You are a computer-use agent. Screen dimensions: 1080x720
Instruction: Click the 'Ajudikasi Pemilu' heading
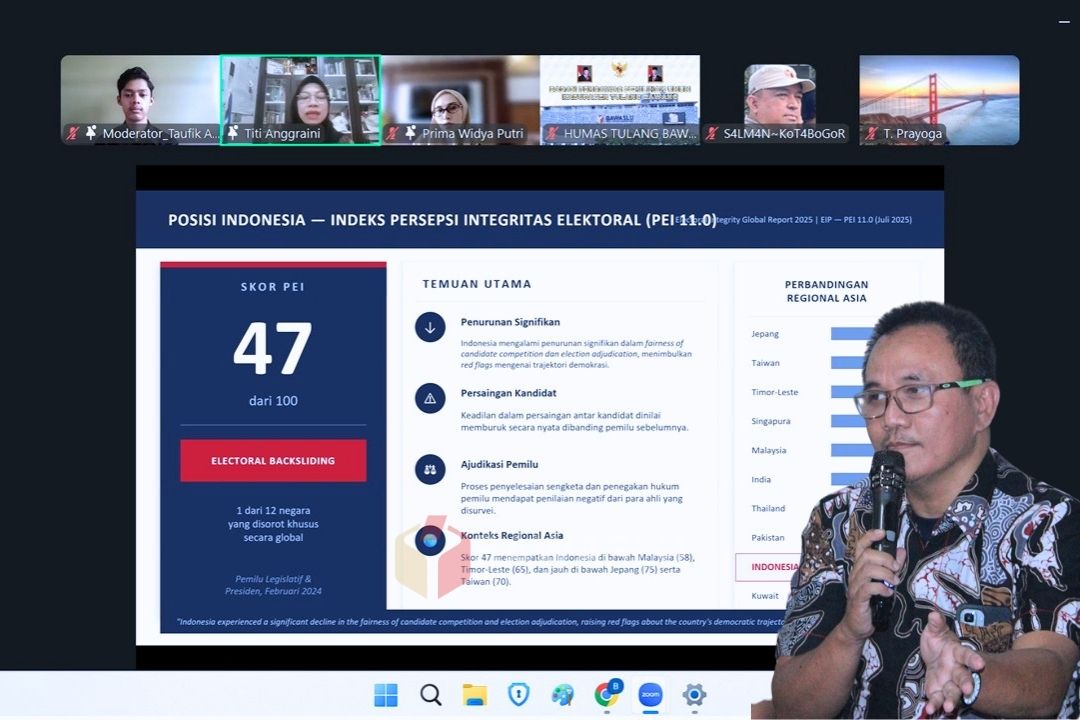(499, 464)
